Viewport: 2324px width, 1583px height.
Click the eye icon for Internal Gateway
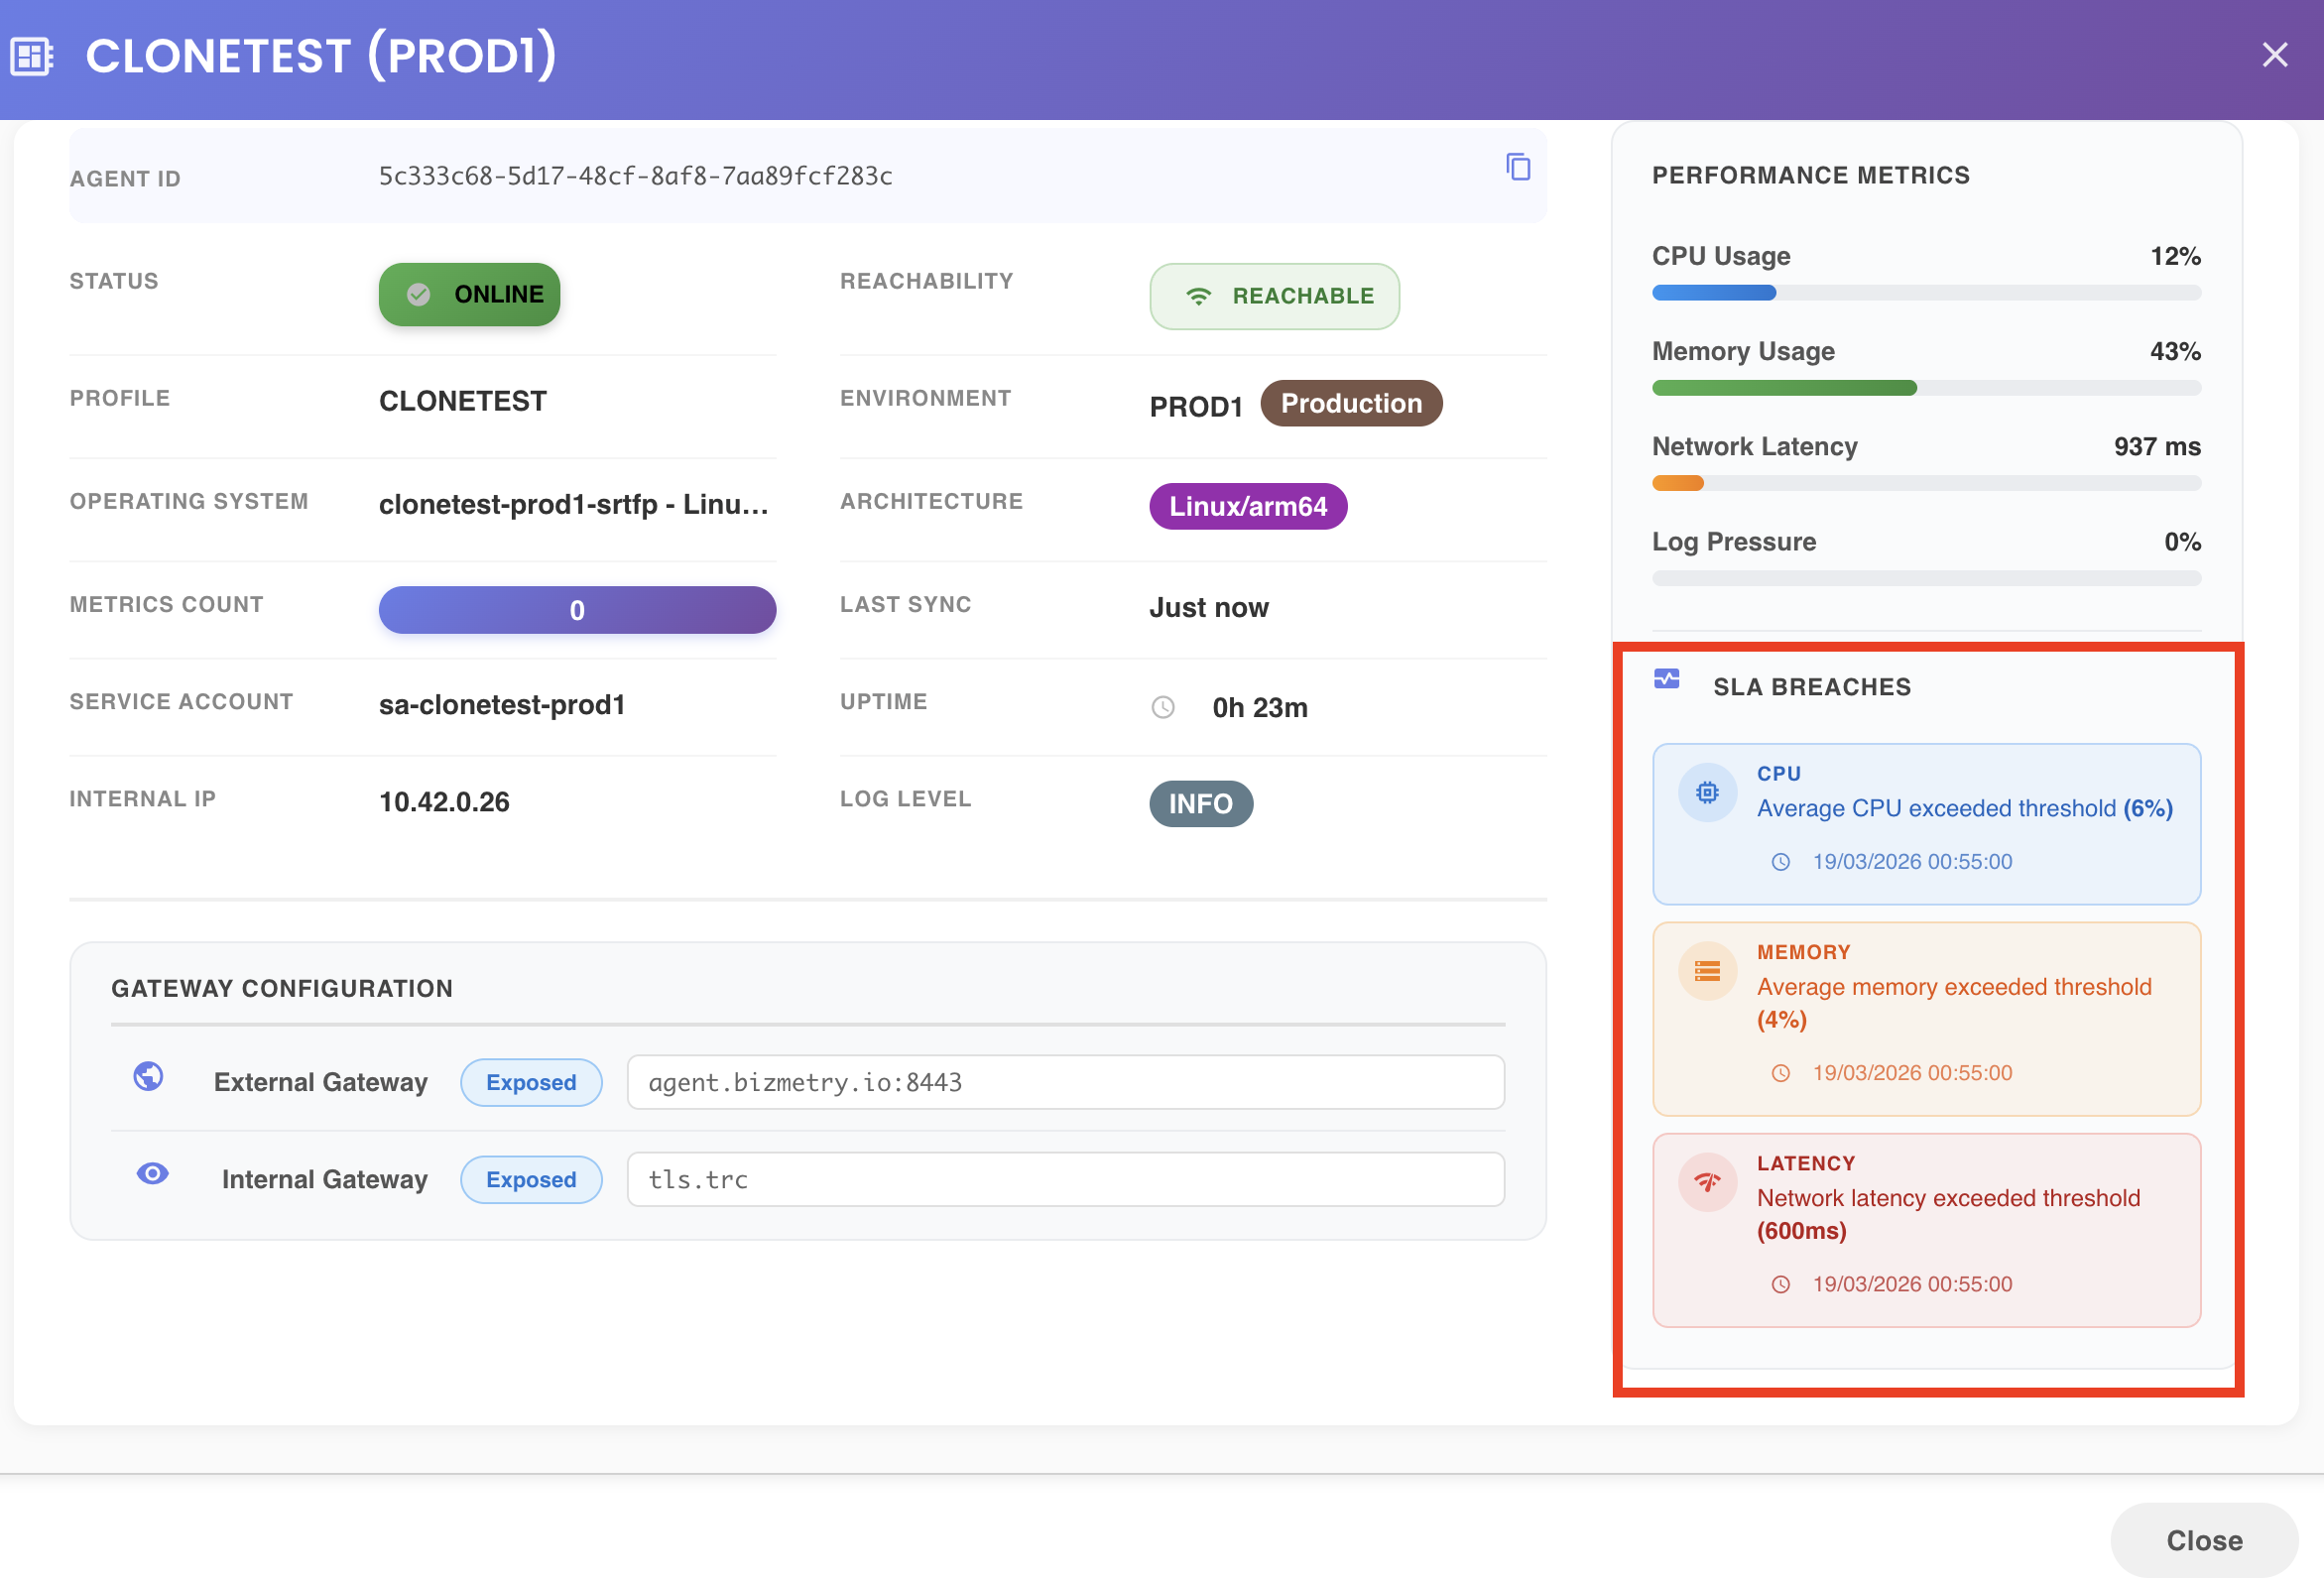pos(152,1174)
